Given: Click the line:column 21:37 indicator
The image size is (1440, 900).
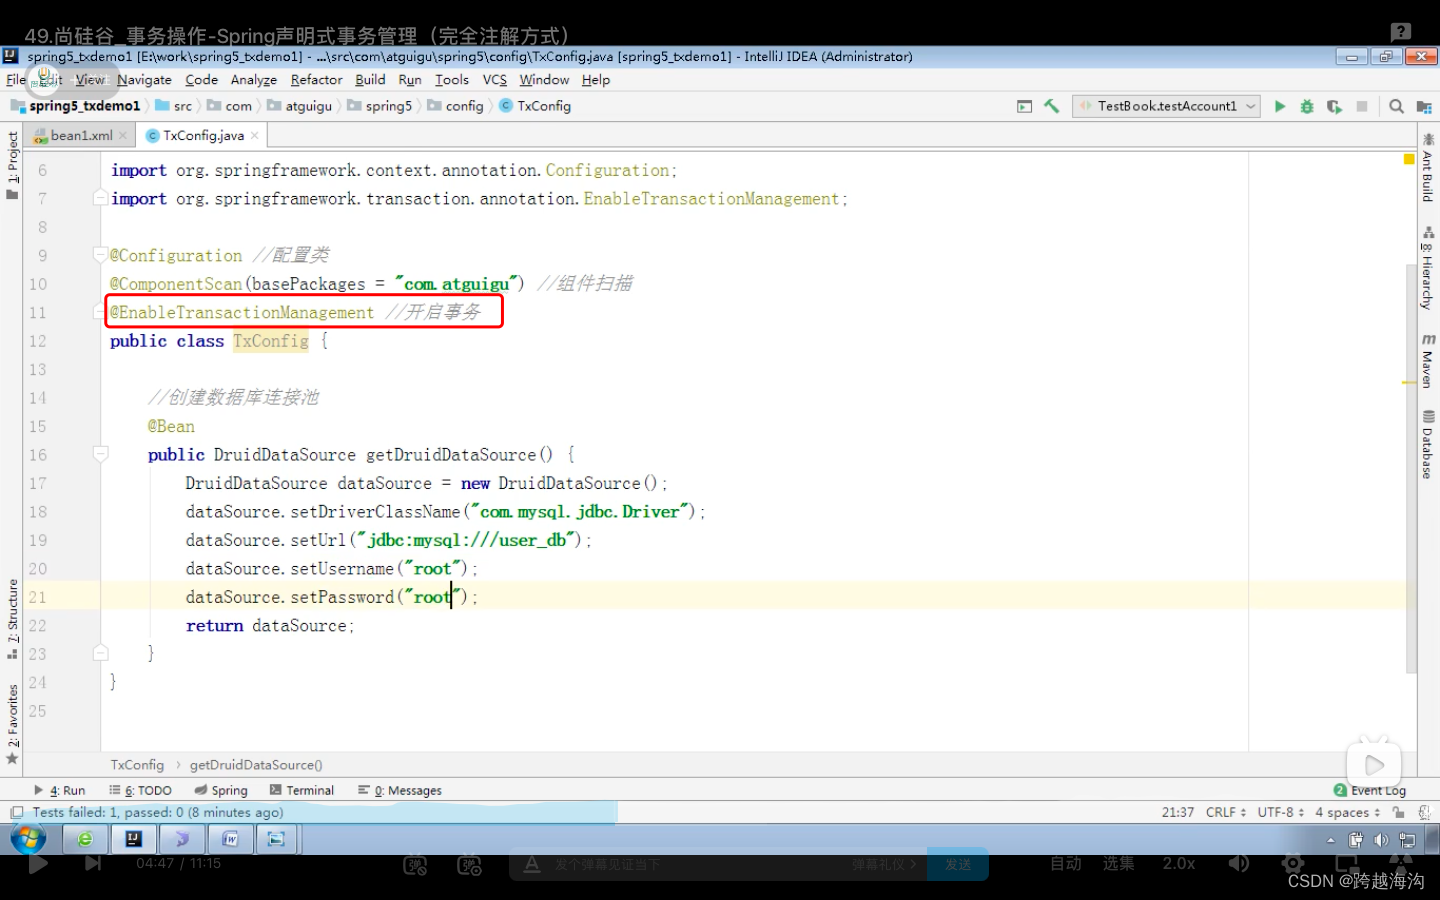Looking at the screenshot, I should click(x=1177, y=812).
